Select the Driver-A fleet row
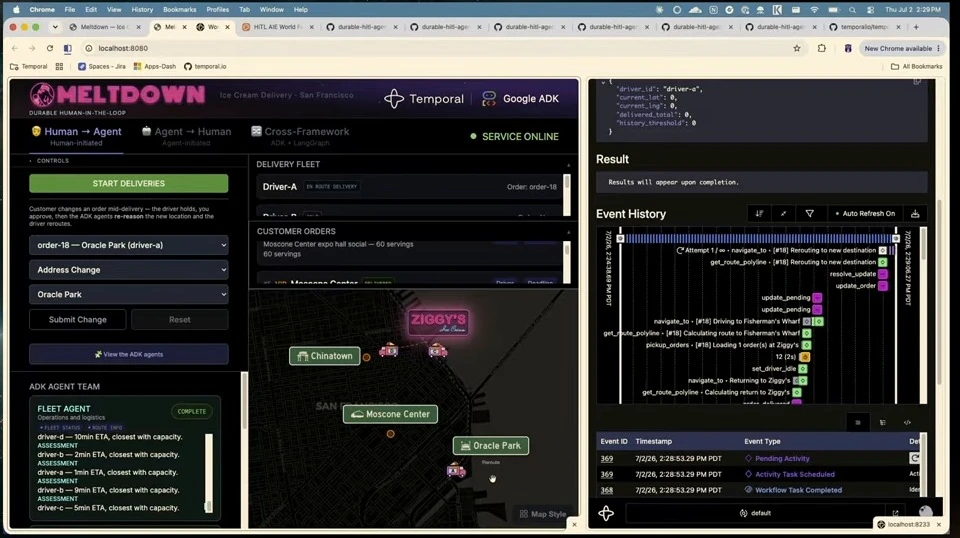 410,187
